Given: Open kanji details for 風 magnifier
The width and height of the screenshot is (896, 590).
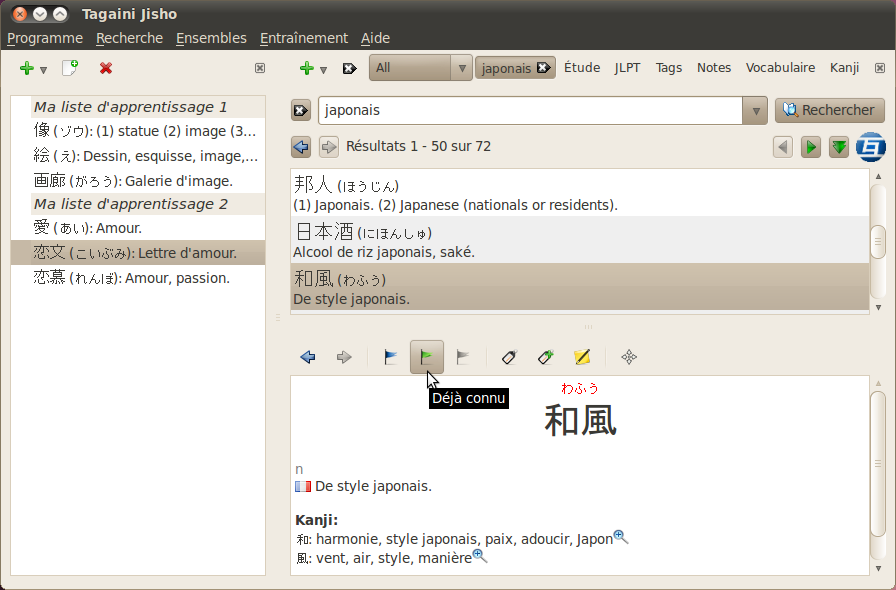Looking at the screenshot, I should coord(480,556).
